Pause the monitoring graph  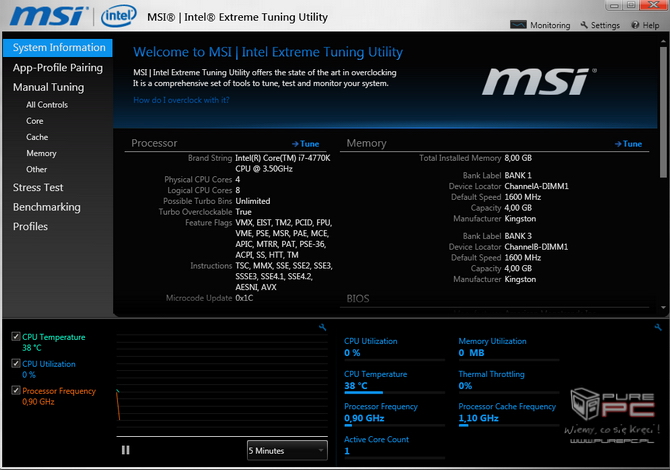[126, 450]
